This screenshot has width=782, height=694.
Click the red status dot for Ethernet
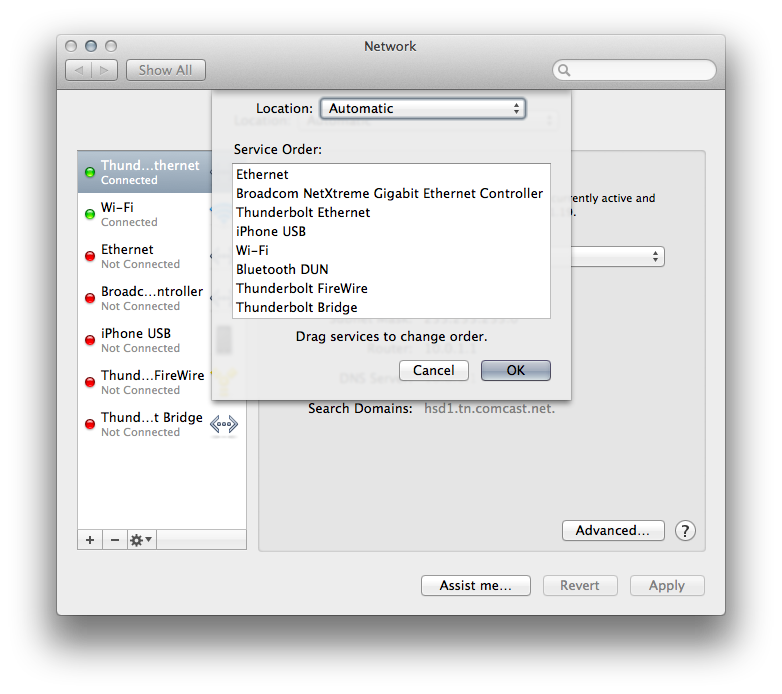90,256
